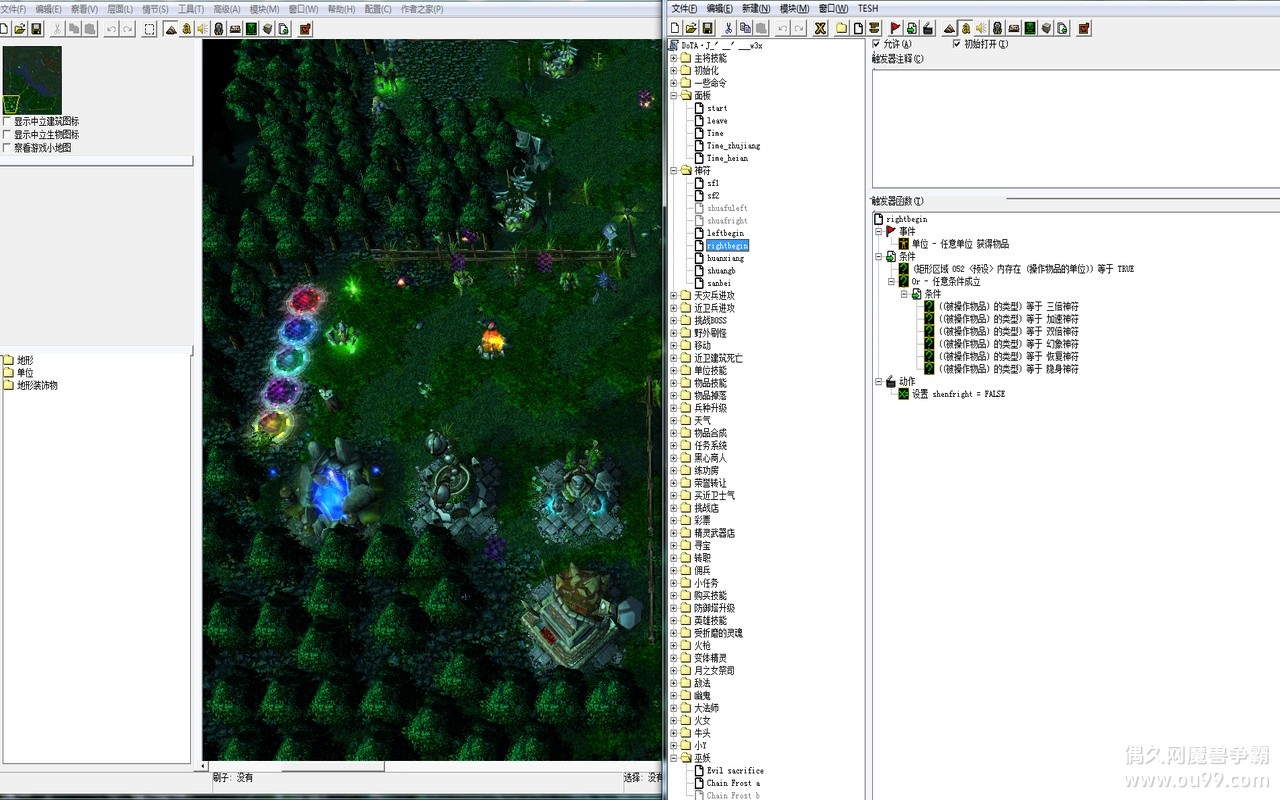Select the sanbei trigger

point(720,283)
